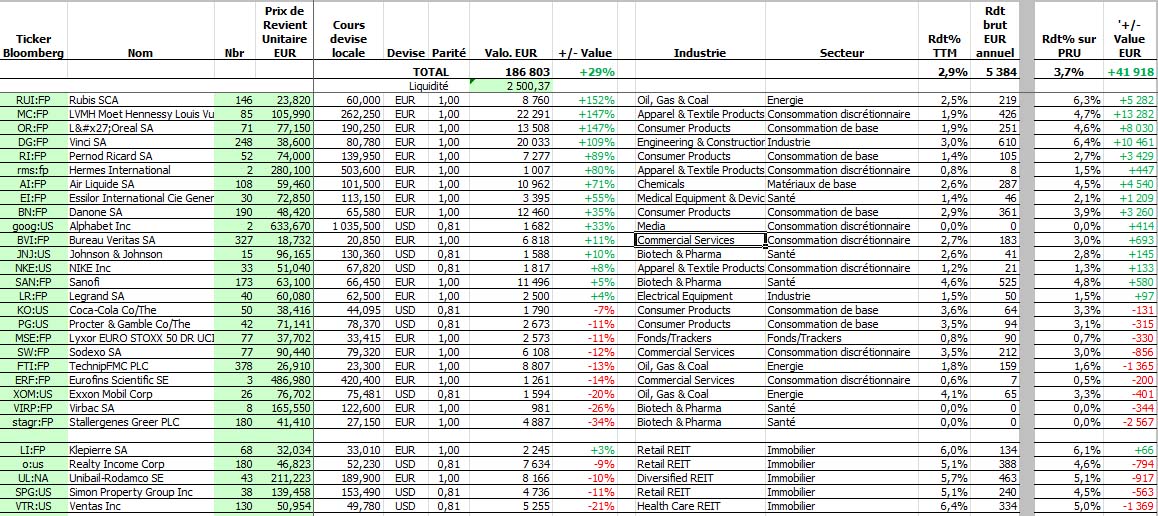Screen dimensions: 1158x516
Task: Click the liquidity value 2 500,37 cell
Action: point(510,86)
